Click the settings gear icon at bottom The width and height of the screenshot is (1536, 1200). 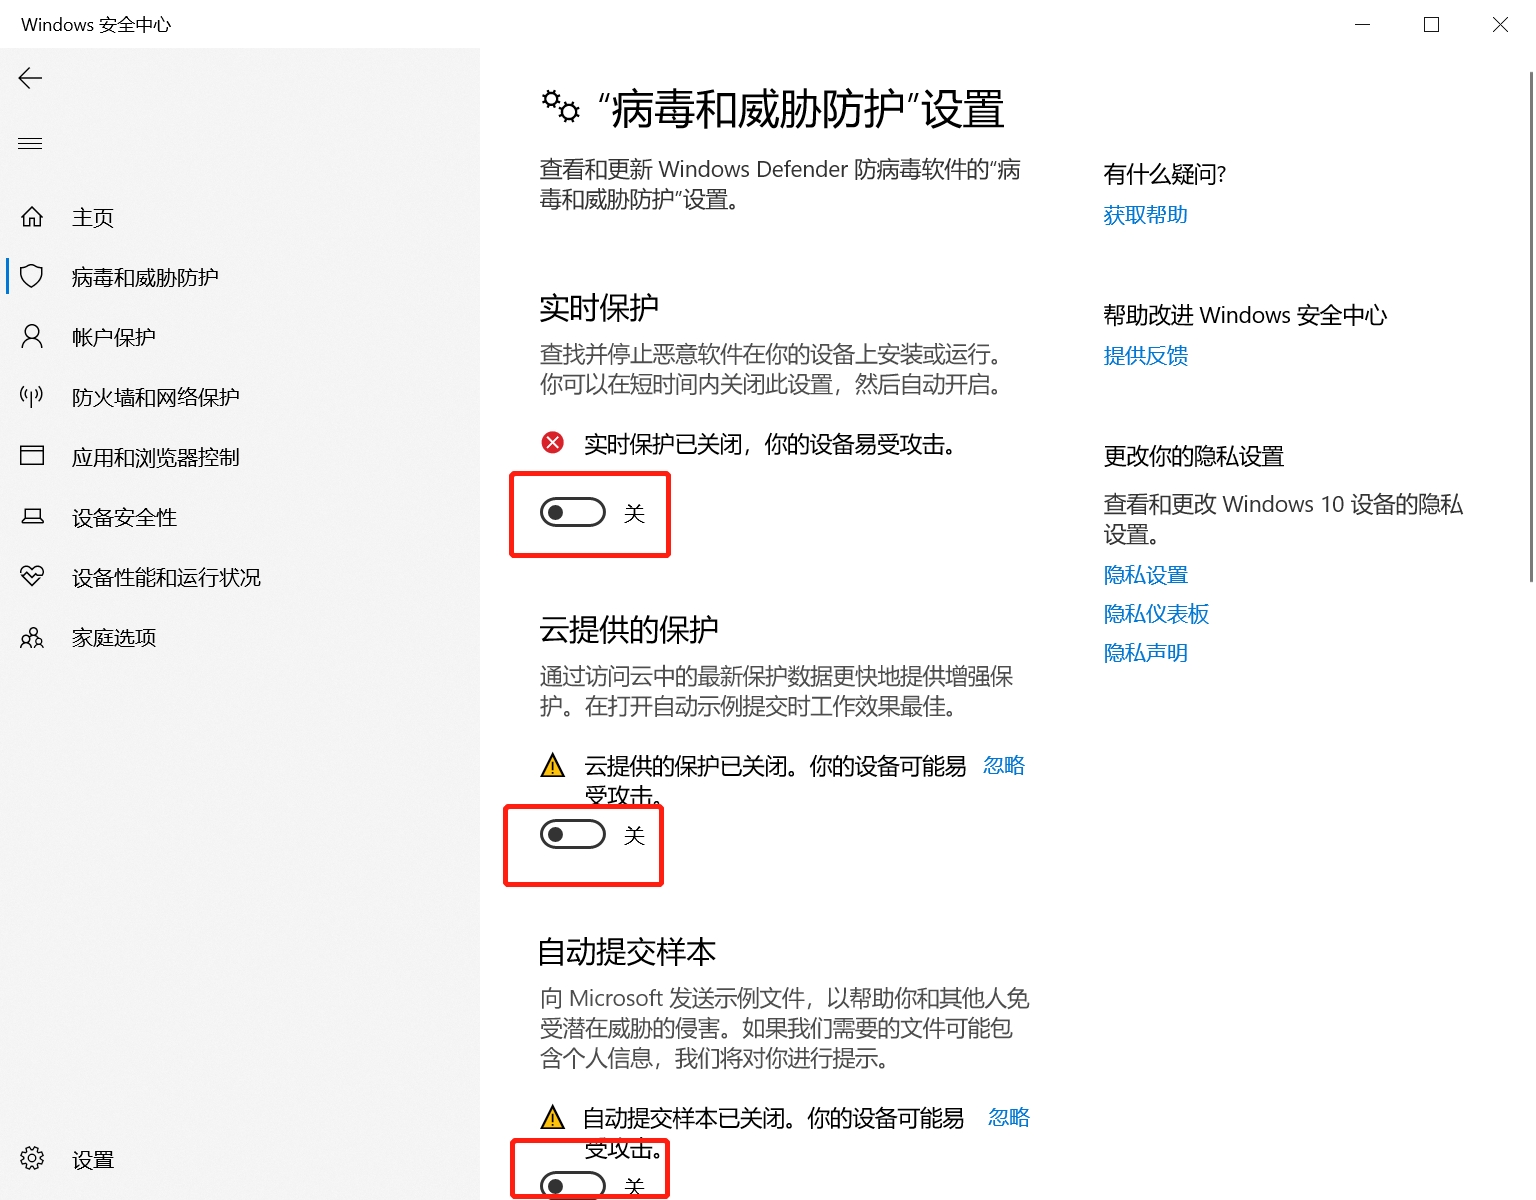[x=32, y=1158]
